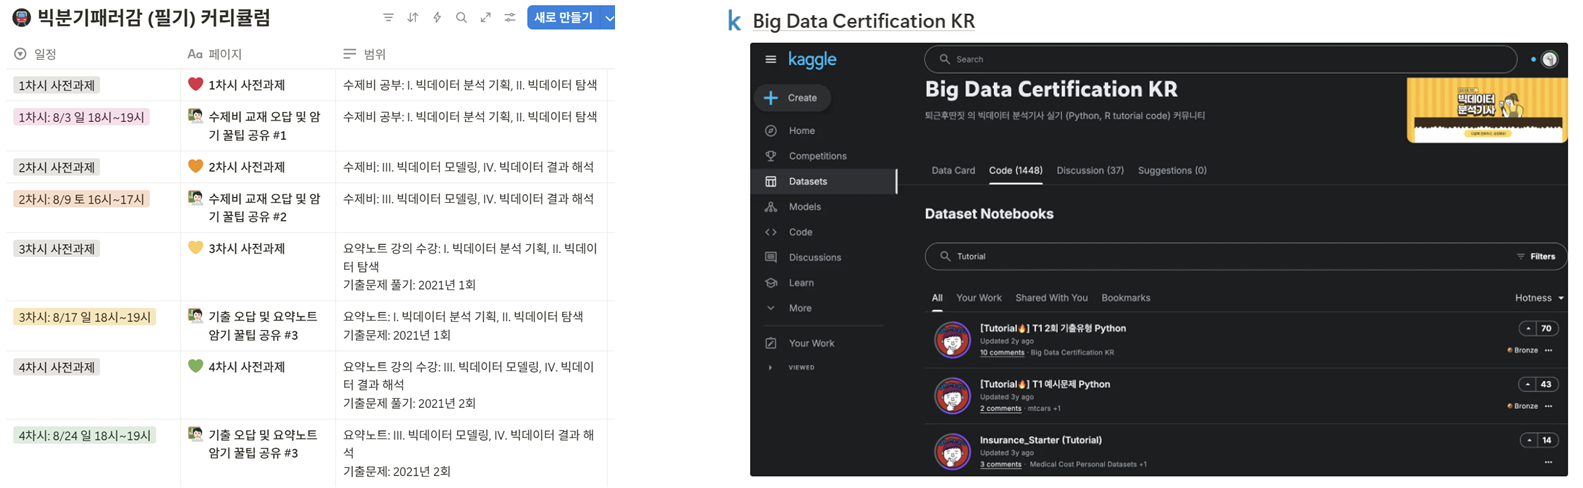The height and width of the screenshot is (488, 1583).
Task: Select the 2차시 사전과제 gray tag
Action: point(57,167)
